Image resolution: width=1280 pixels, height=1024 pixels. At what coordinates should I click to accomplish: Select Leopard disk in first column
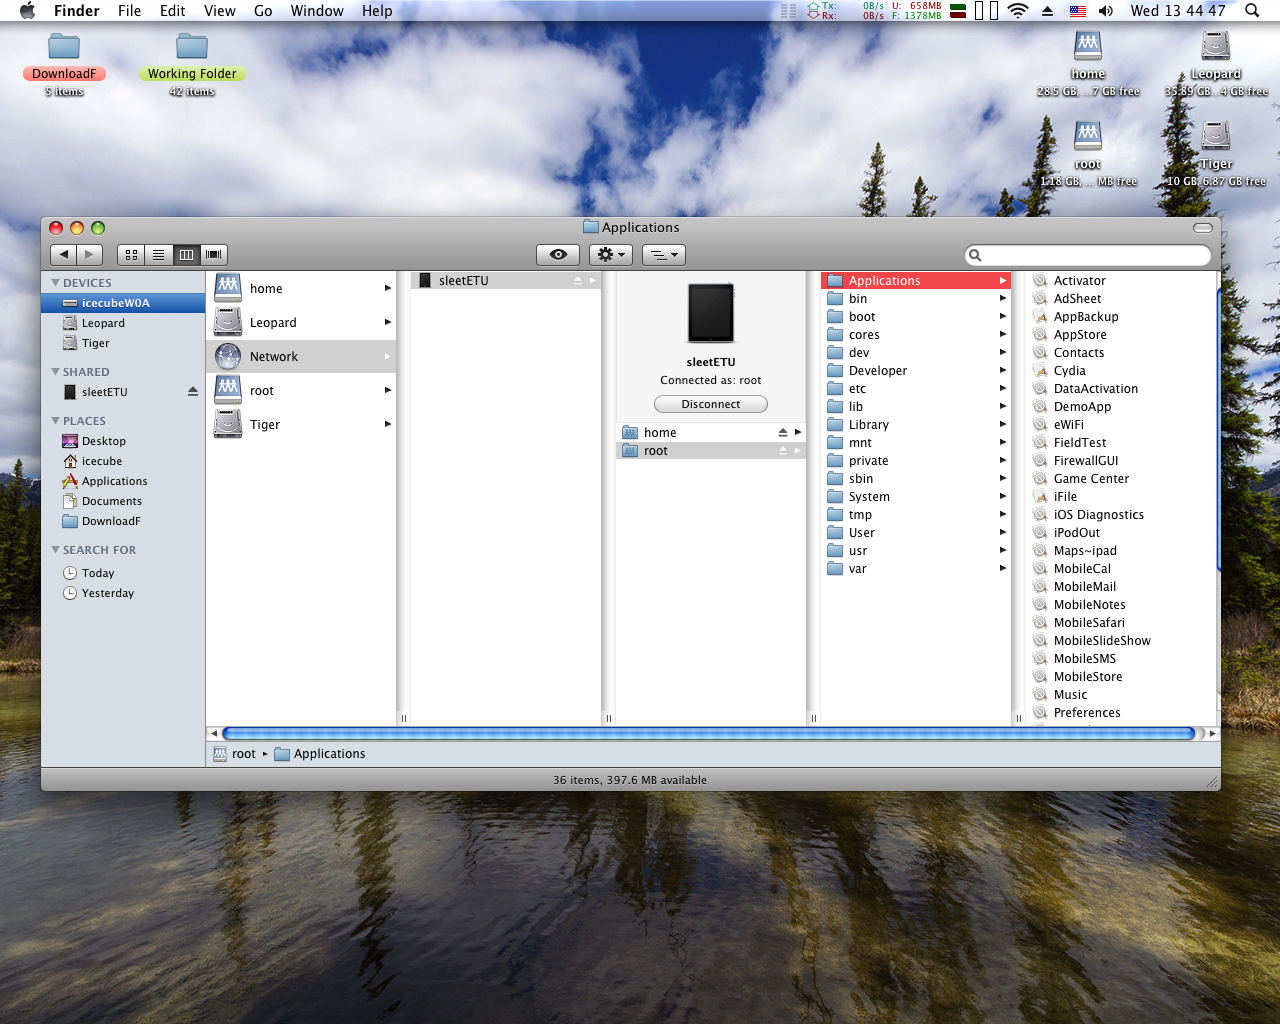(301, 322)
